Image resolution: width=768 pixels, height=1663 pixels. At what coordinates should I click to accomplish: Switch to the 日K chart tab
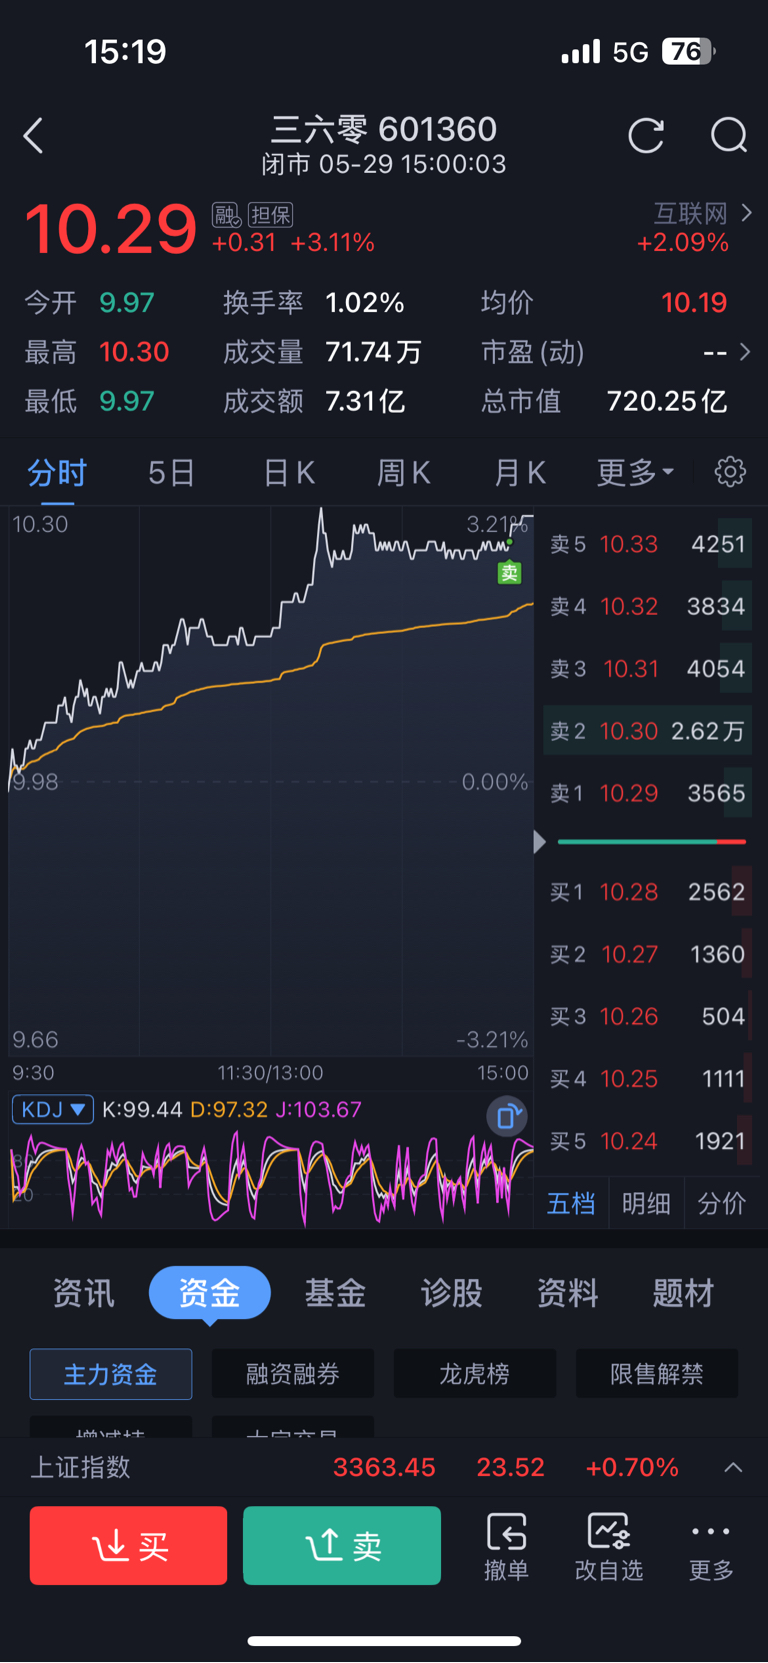pyautogui.click(x=289, y=472)
